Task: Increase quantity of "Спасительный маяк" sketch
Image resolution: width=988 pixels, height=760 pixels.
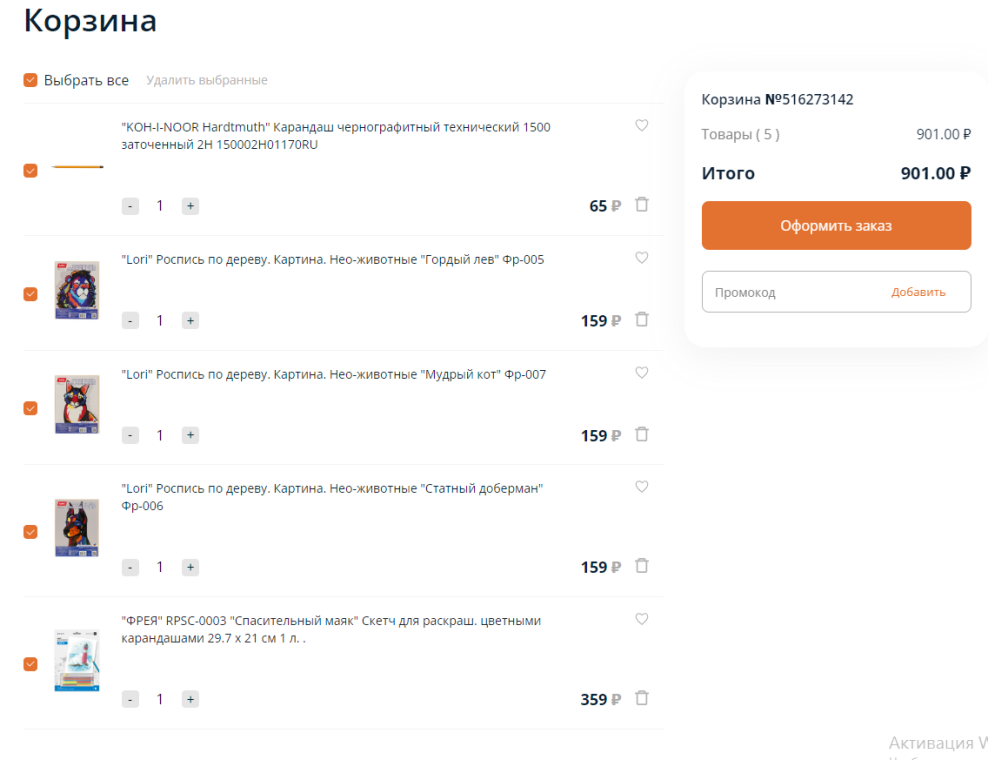Action: click(190, 700)
